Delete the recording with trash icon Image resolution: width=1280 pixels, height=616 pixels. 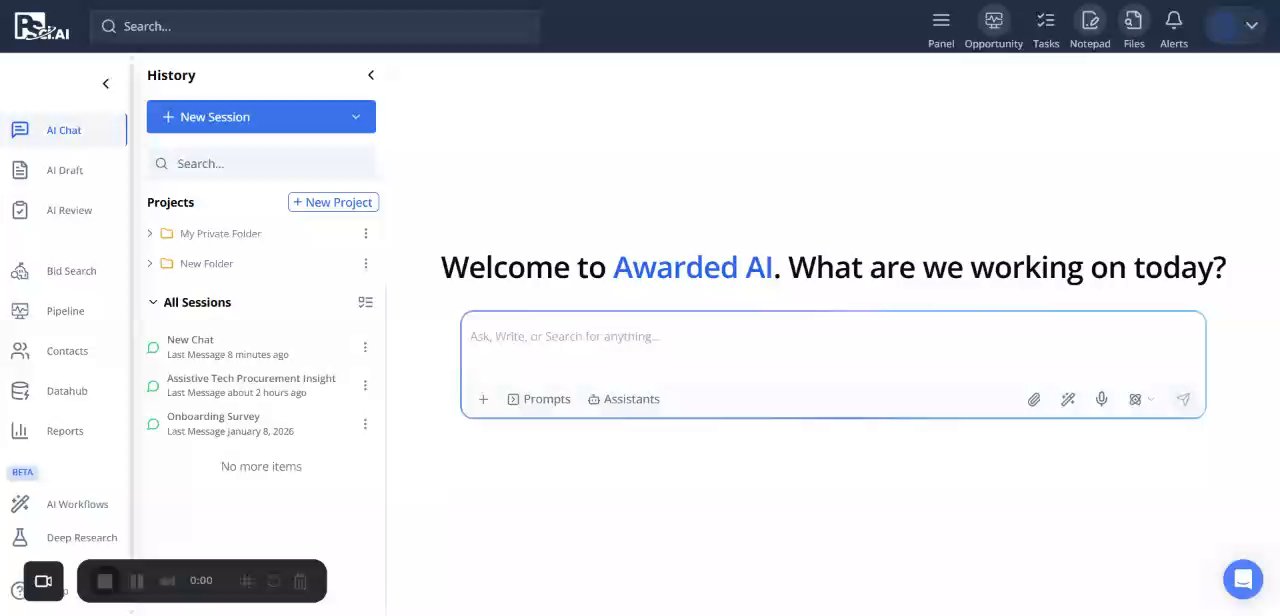pyautogui.click(x=301, y=581)
